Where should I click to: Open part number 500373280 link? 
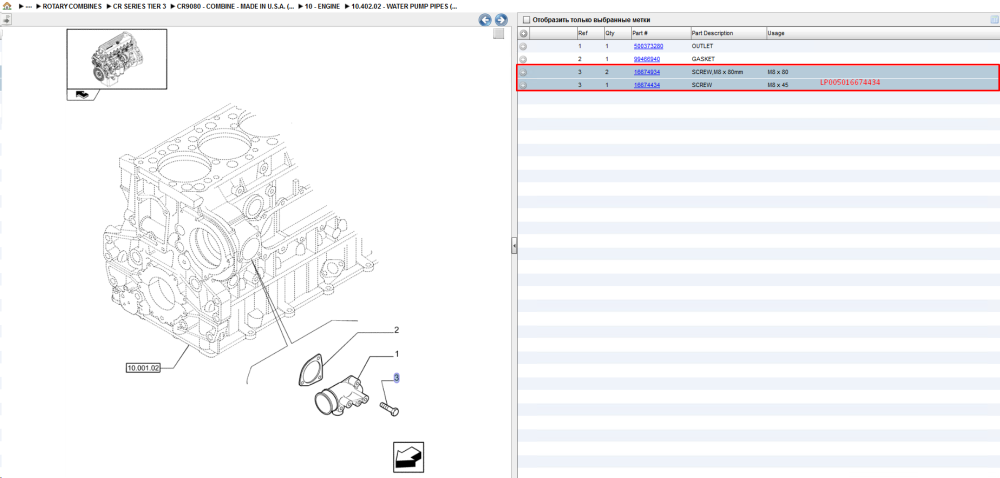(648, 47)
